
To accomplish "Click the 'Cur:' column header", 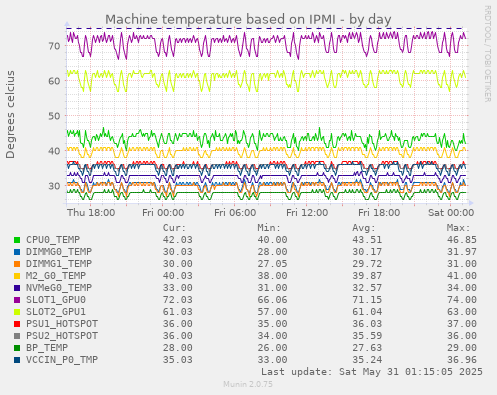I will pos(174,228).
